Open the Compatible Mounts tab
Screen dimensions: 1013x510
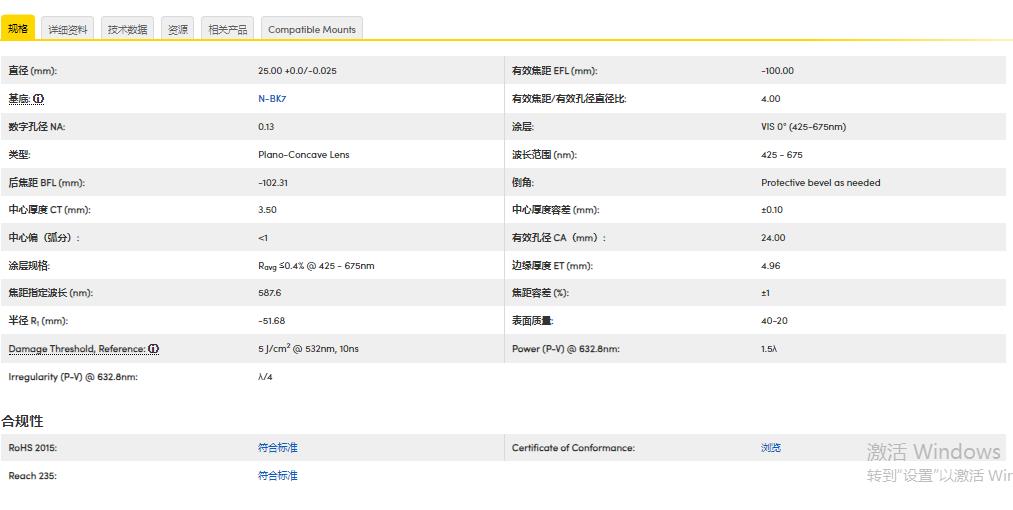[x=311, y=30]
